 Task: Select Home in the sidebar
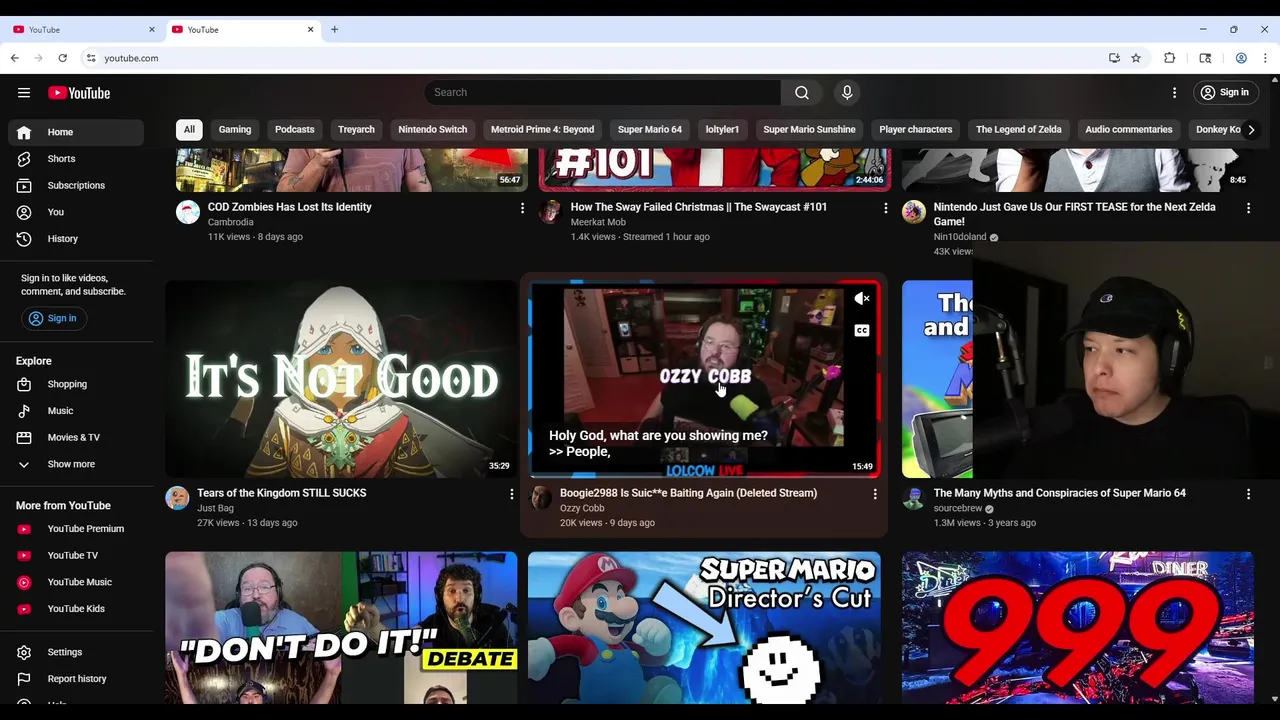coord(76,132)
